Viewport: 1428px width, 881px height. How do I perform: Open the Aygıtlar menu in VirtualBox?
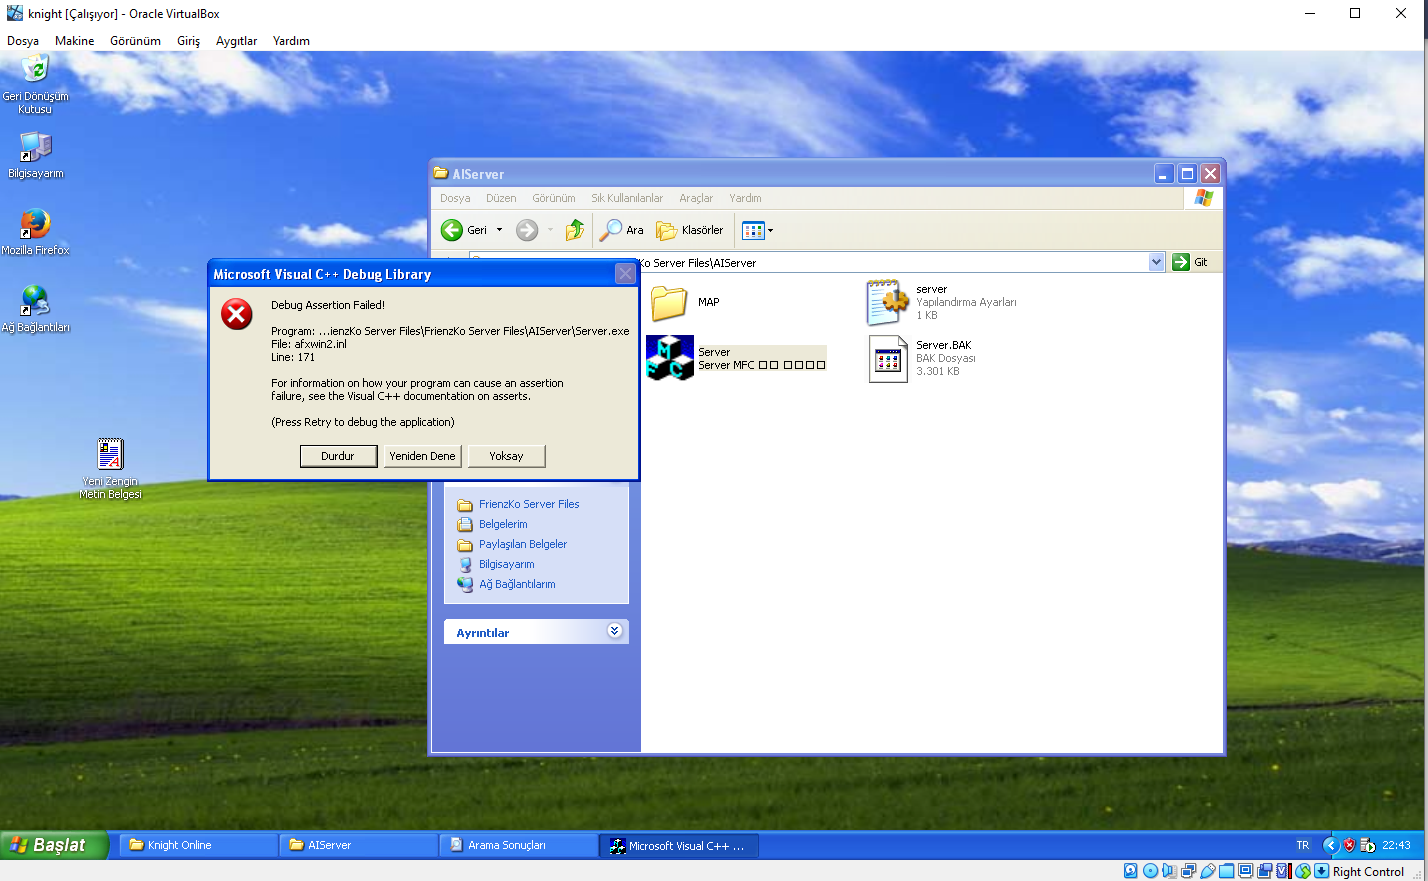click(236, 41)
